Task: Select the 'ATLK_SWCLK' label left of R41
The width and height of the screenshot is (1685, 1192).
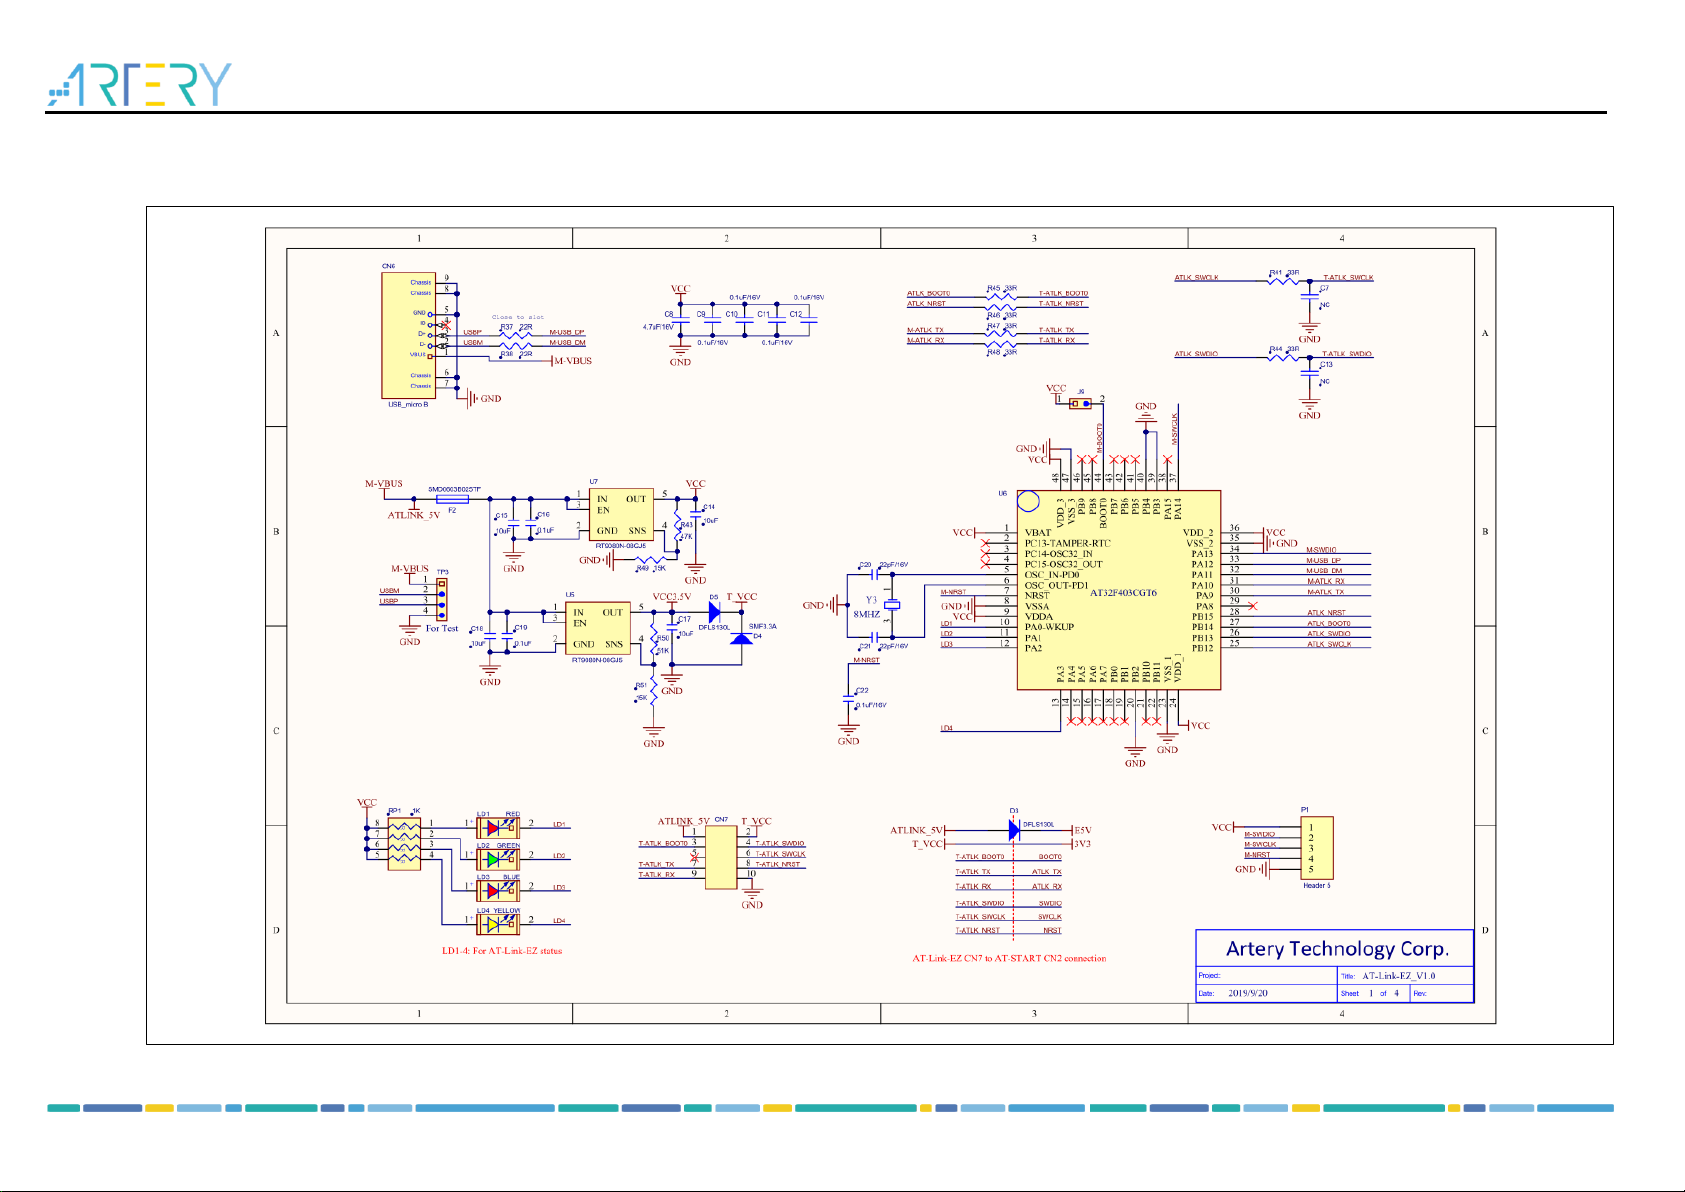Action: tap(1196, 278)
